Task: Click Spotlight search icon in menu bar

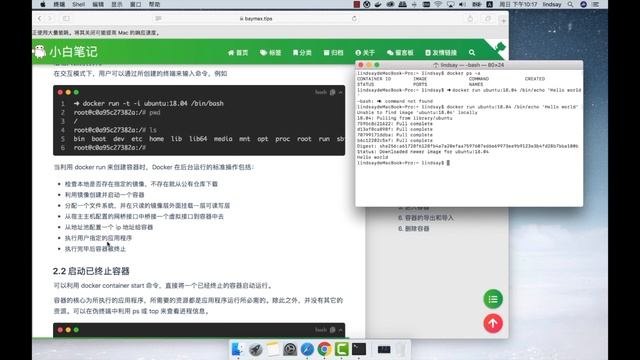Action: coord(570,4)
